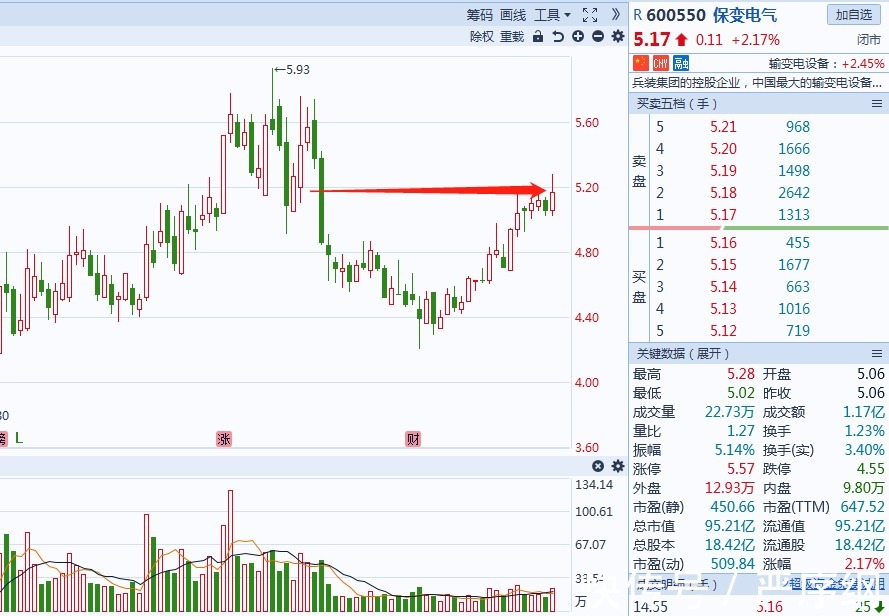Select buy level 5 price 5.12
The width and height of the screenshot is (889, 616).
(723, 331)
